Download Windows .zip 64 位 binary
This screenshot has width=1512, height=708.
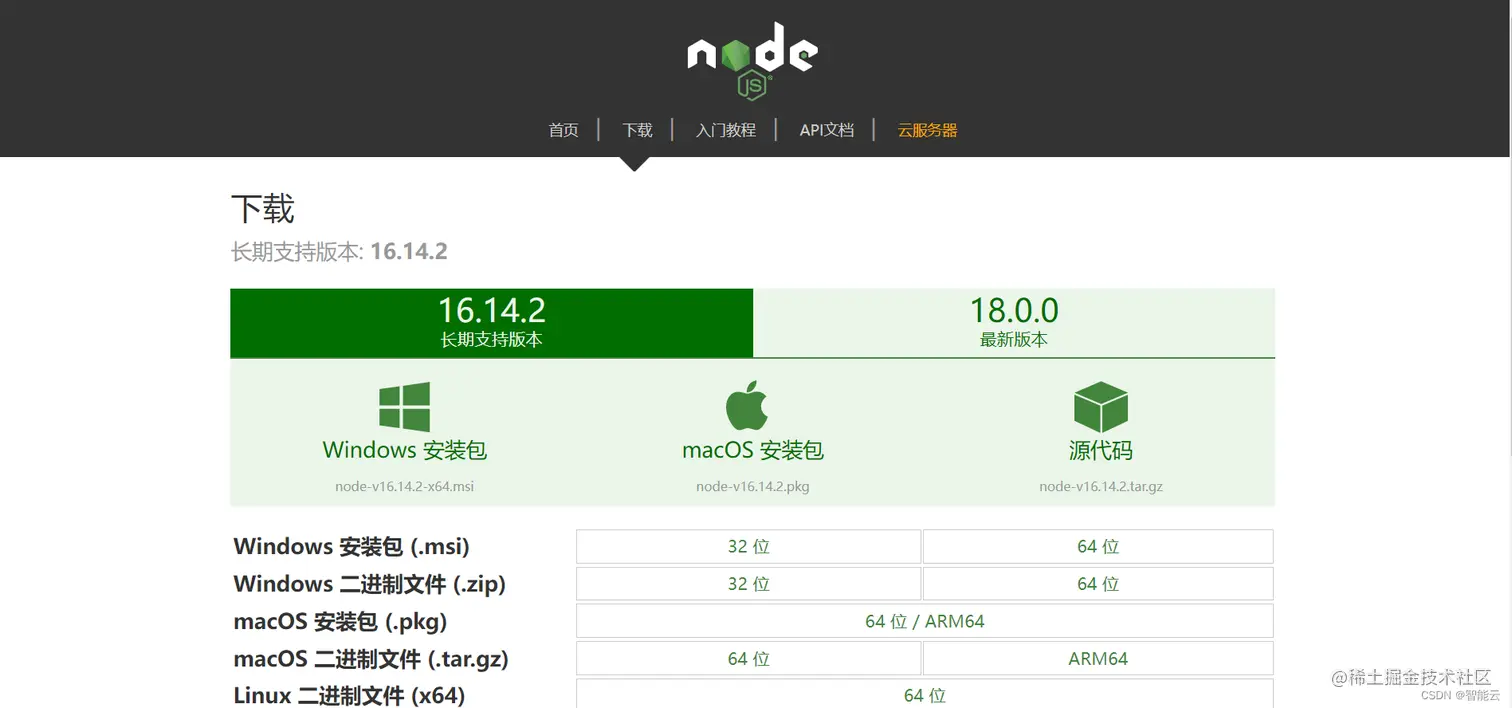click(x=1098, y=584)
